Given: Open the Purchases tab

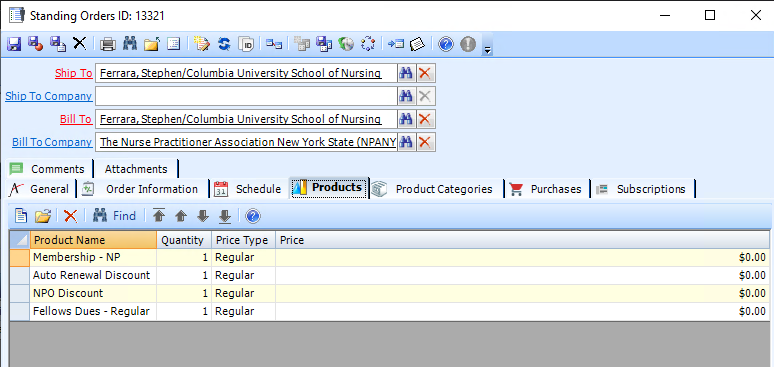Looking at the screenshot, I should tap(548, 189).
